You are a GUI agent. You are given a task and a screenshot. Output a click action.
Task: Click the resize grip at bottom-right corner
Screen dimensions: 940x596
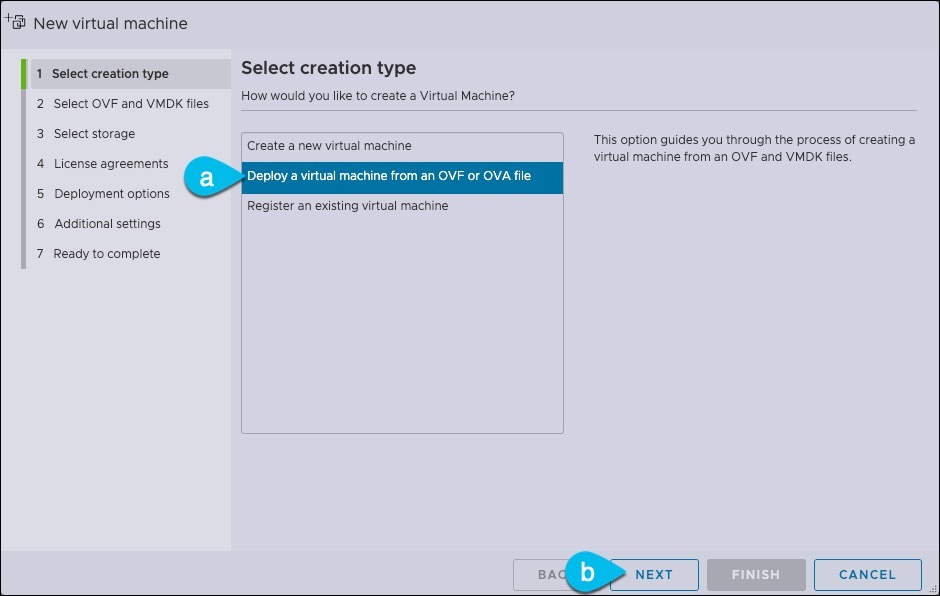[933, 589]
